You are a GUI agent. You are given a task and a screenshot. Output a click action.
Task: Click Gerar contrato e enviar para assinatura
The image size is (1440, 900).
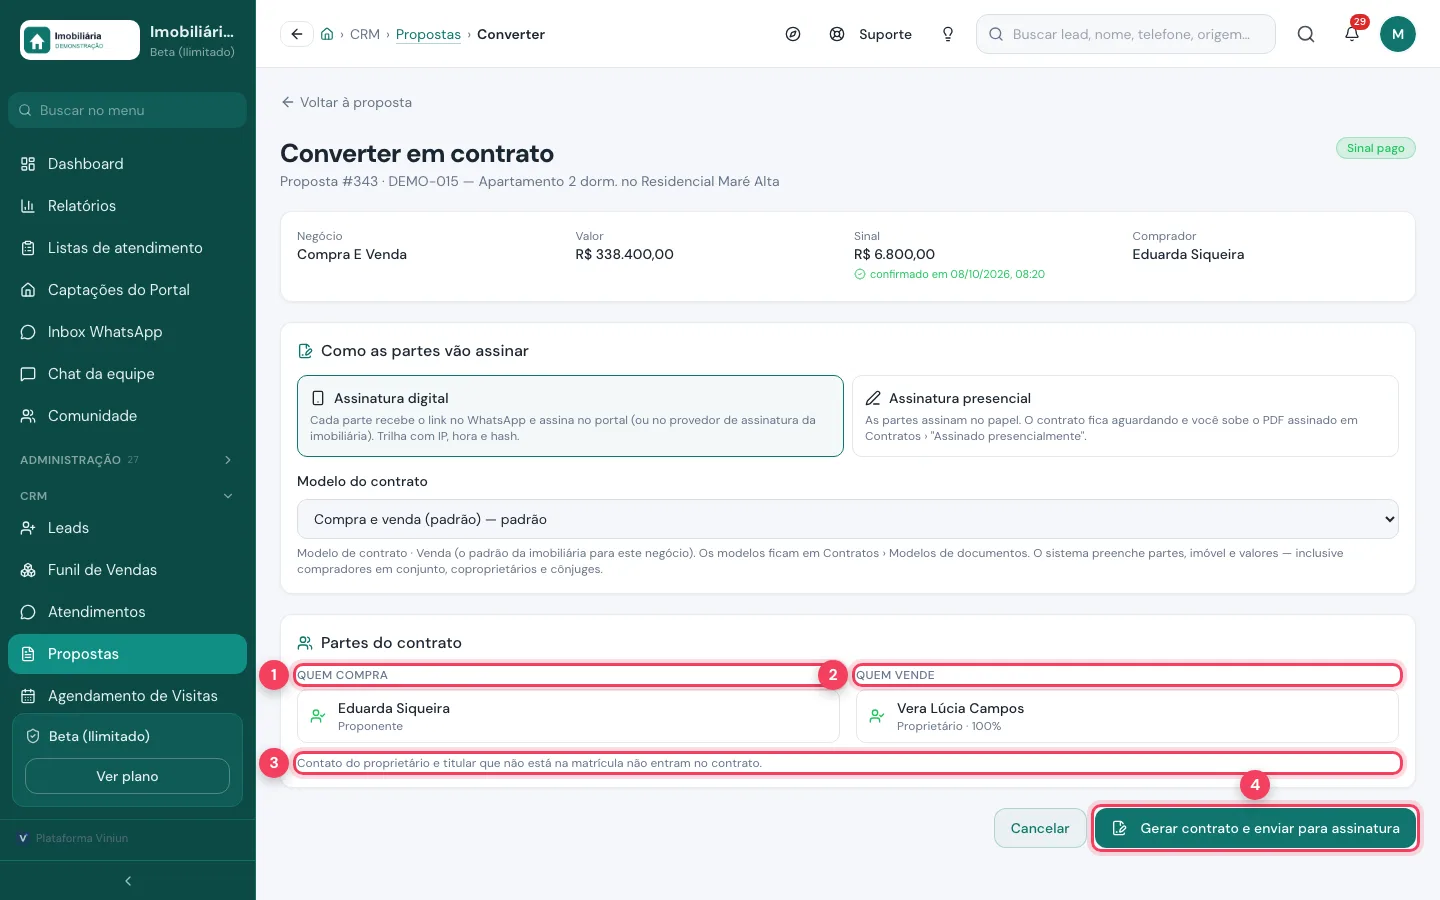pos(1255,828)
